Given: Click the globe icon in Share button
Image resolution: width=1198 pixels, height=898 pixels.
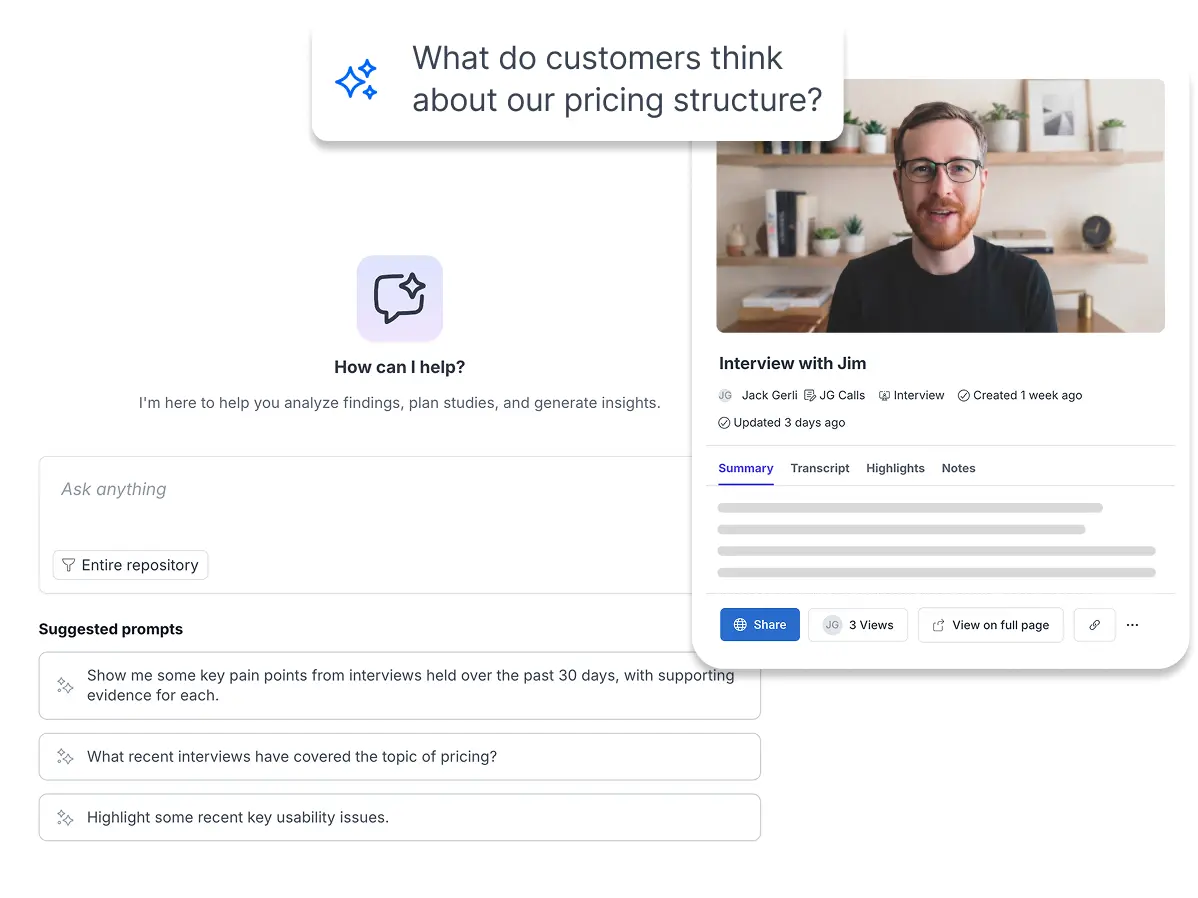Looking at the screenshot, I should pyautogui.click(x=740, y=624).
